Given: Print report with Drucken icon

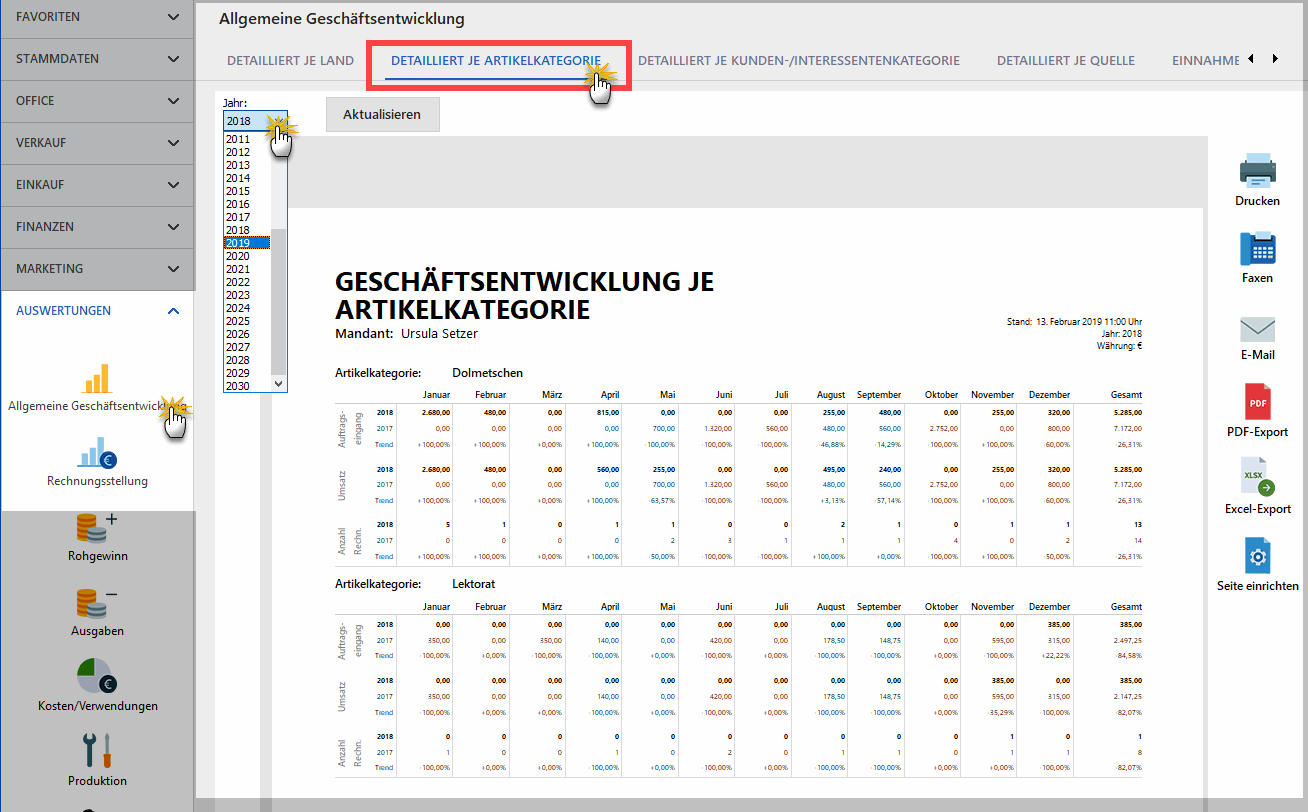Looking at the screenshot, I should pos(1257,170).
